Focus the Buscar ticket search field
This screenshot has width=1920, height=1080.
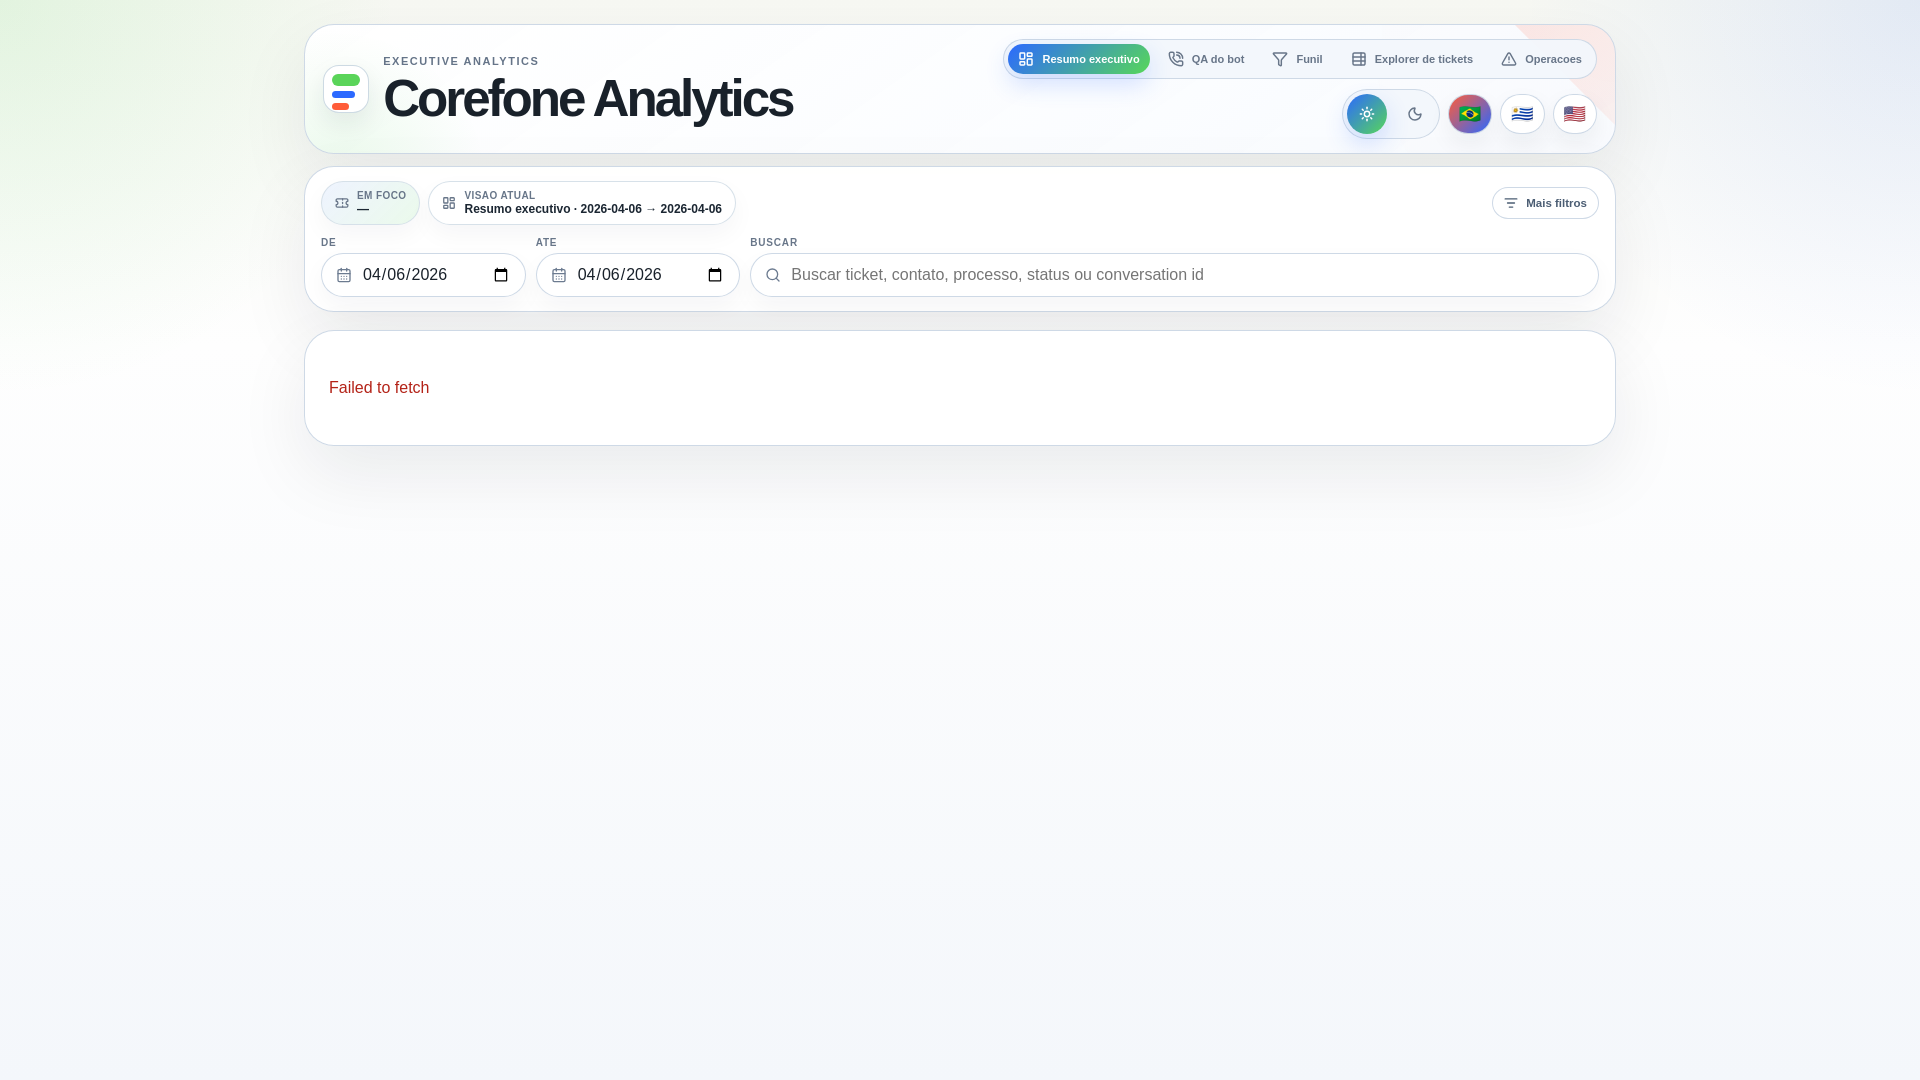point(1174,275)
